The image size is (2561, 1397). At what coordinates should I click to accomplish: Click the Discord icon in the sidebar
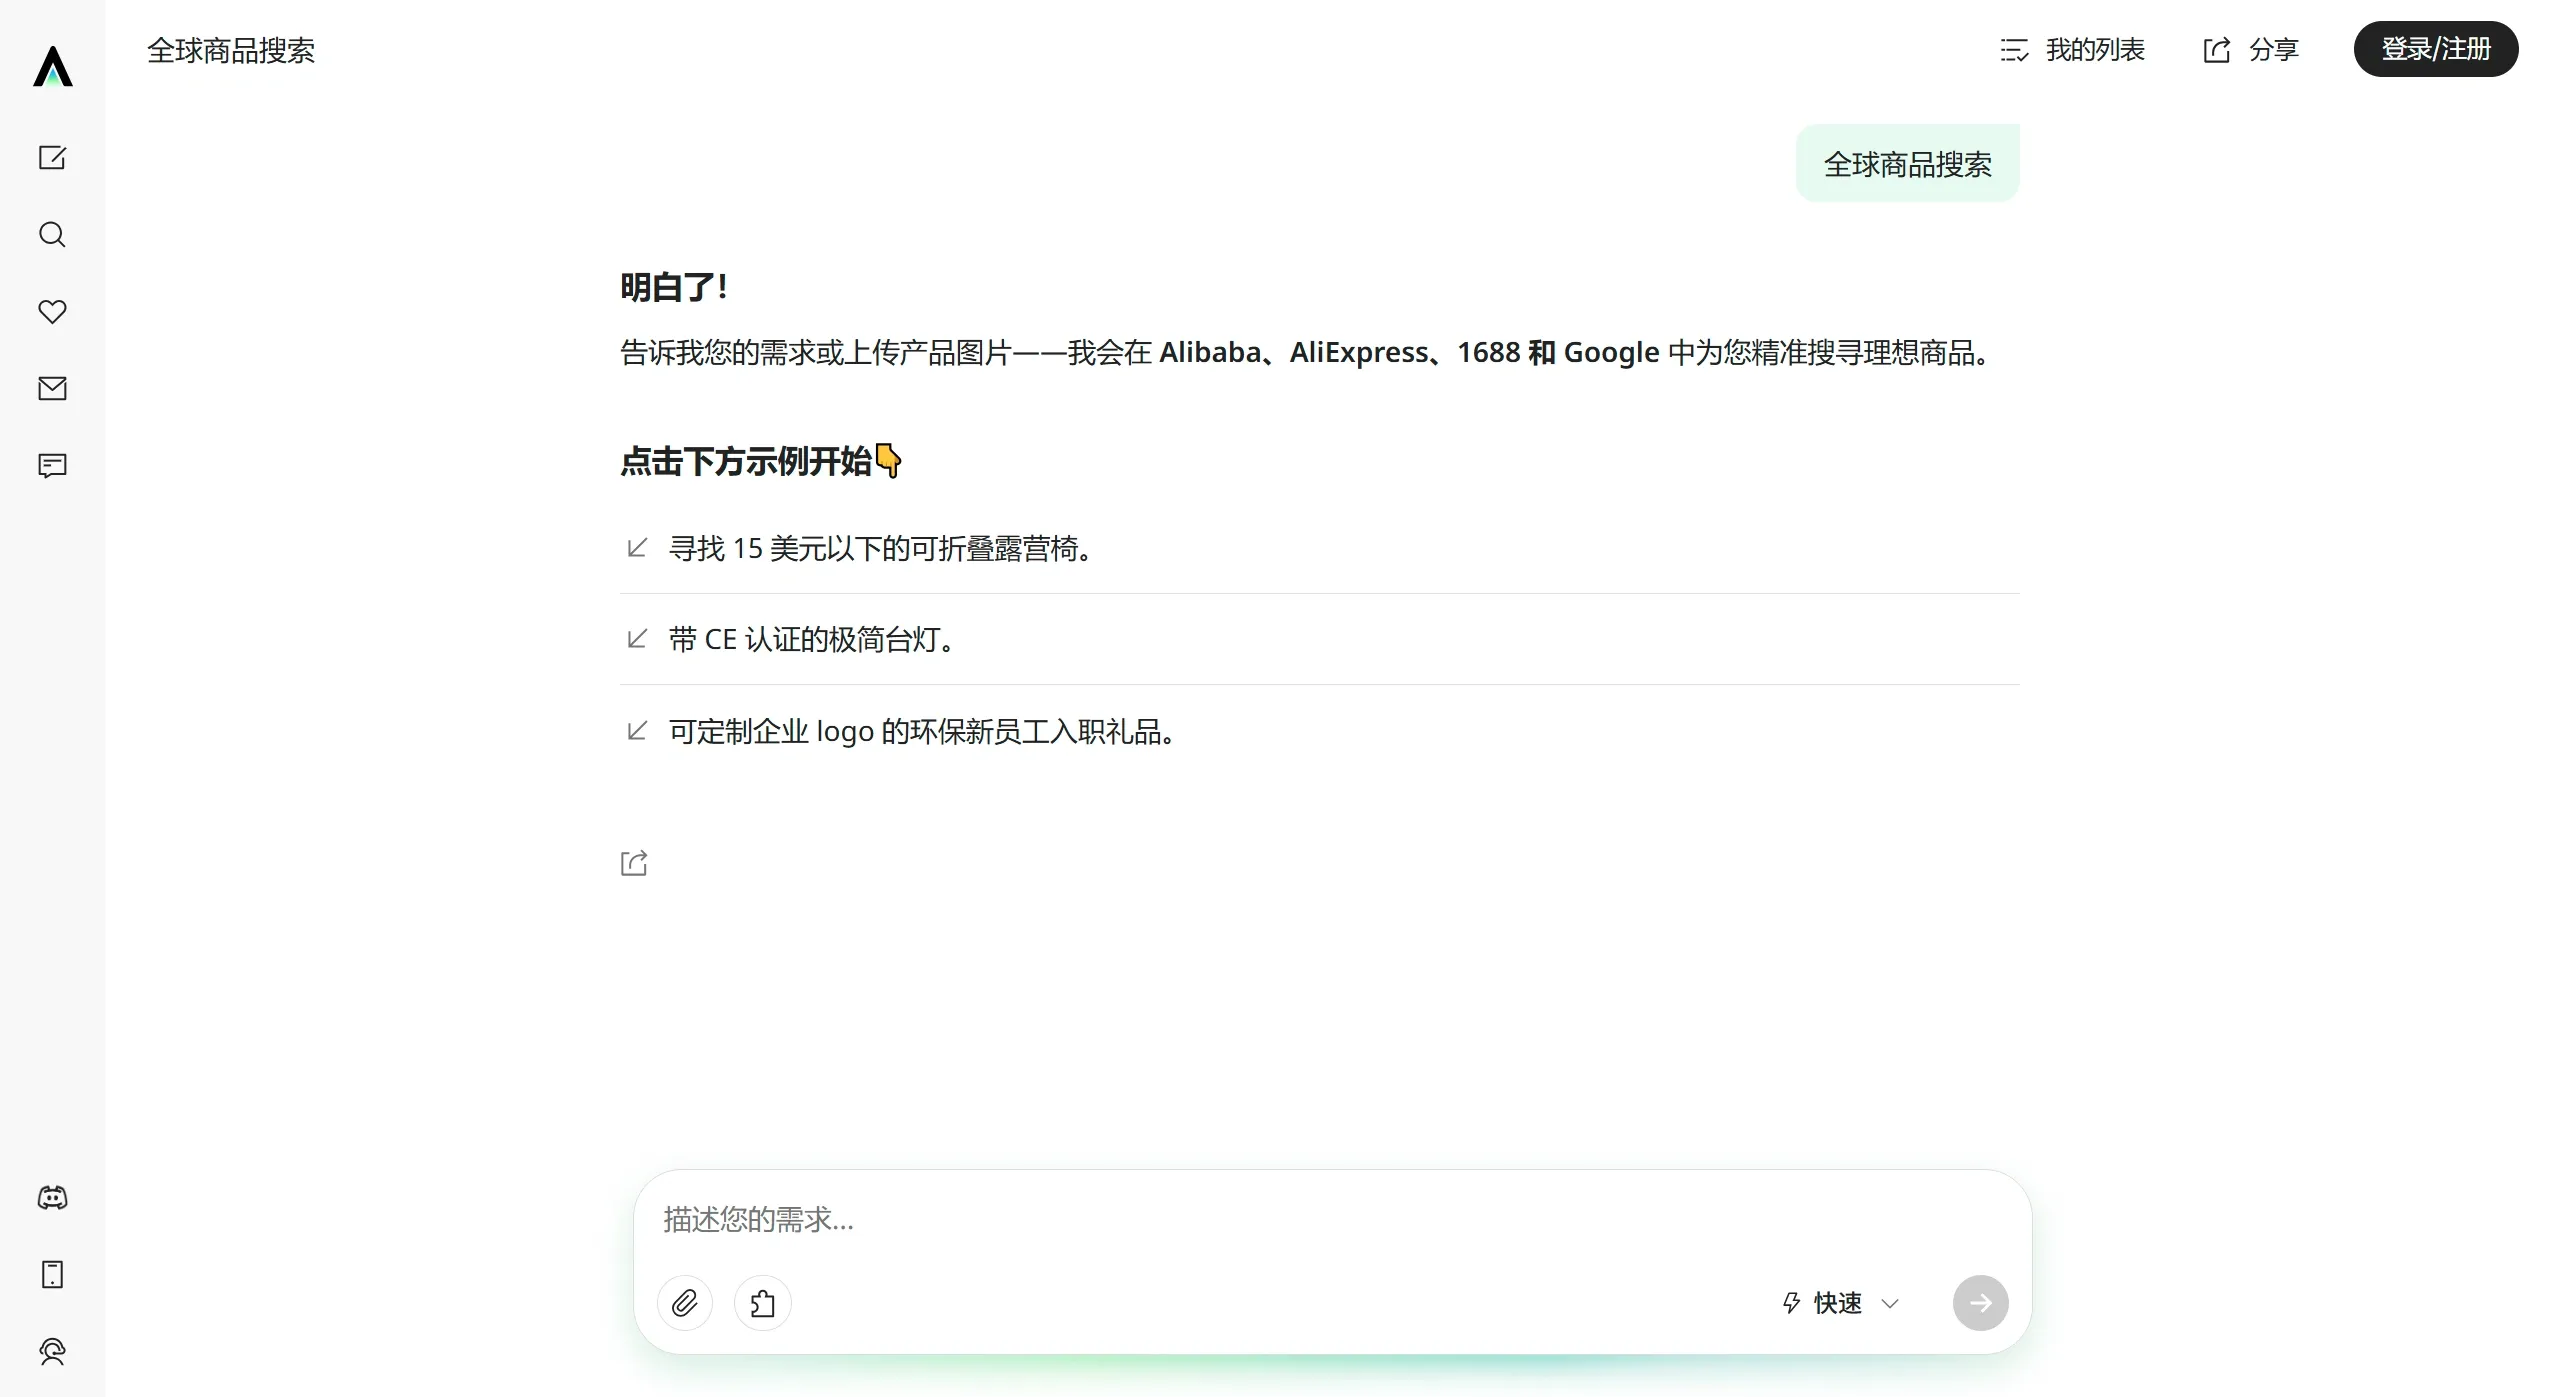coord(52,1197)
